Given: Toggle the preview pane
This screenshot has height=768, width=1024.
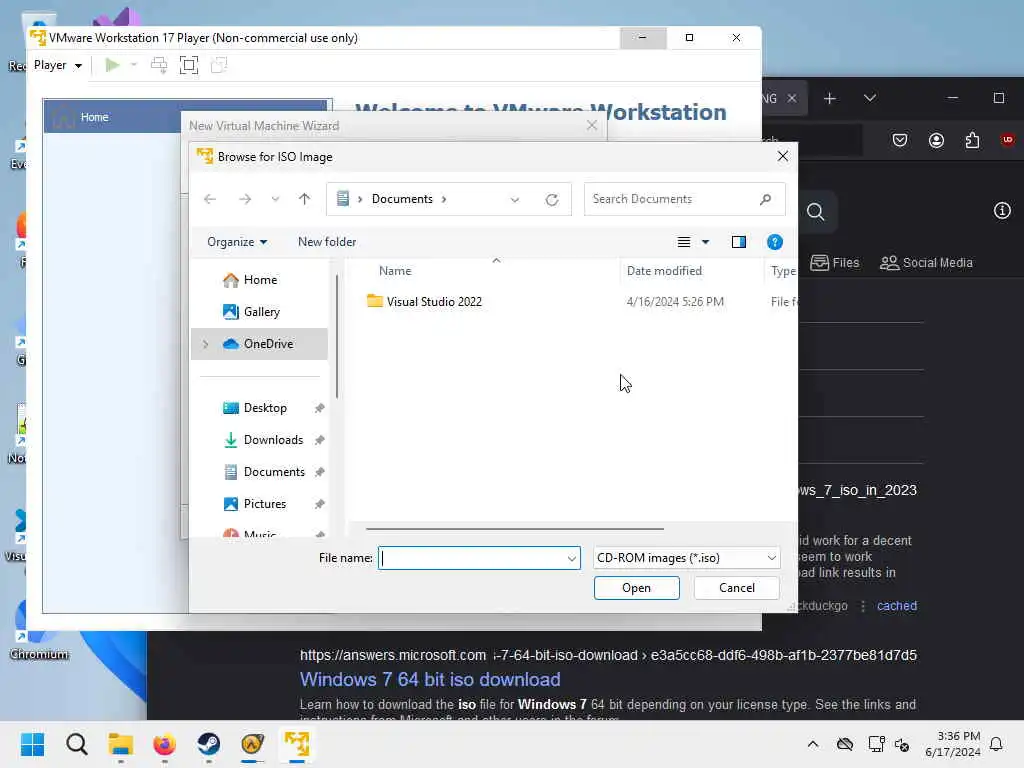Looking at the screenshot, I should pyautogui.click(x=739, y=242).
